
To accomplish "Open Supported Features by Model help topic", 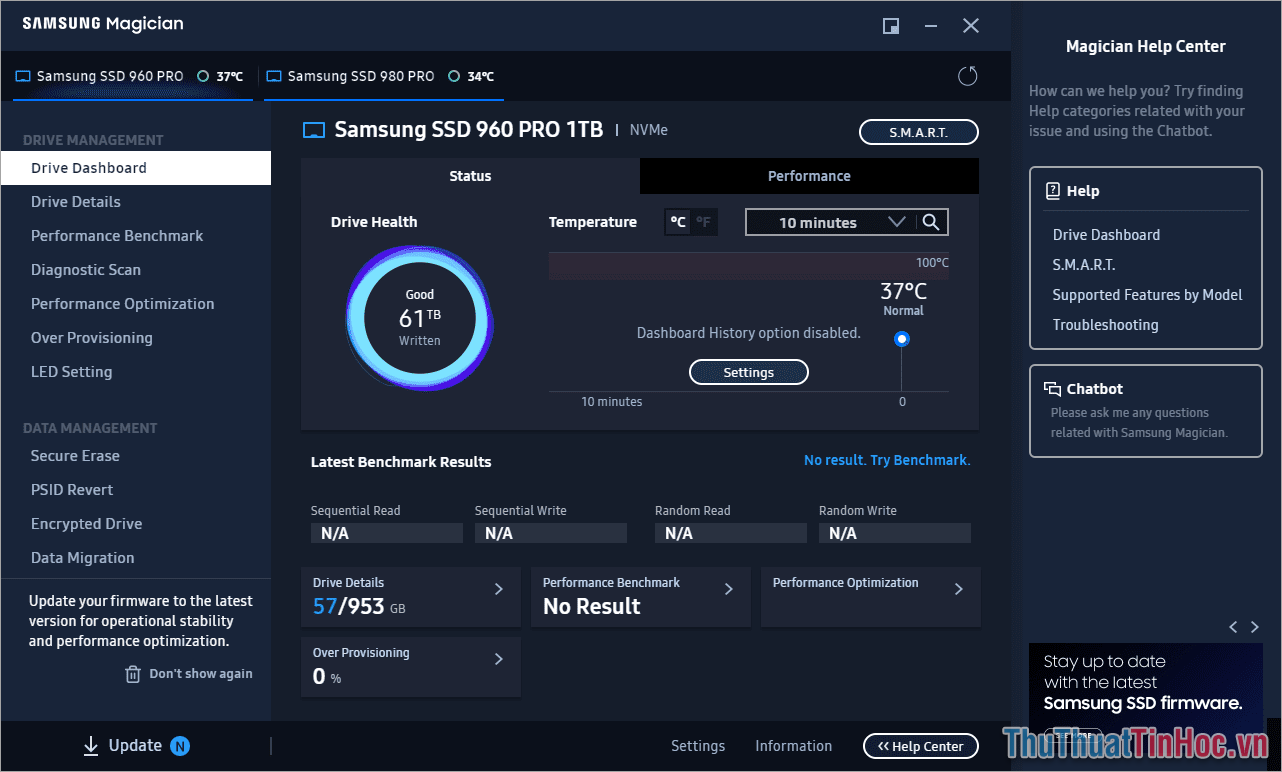I will 1147,295.
